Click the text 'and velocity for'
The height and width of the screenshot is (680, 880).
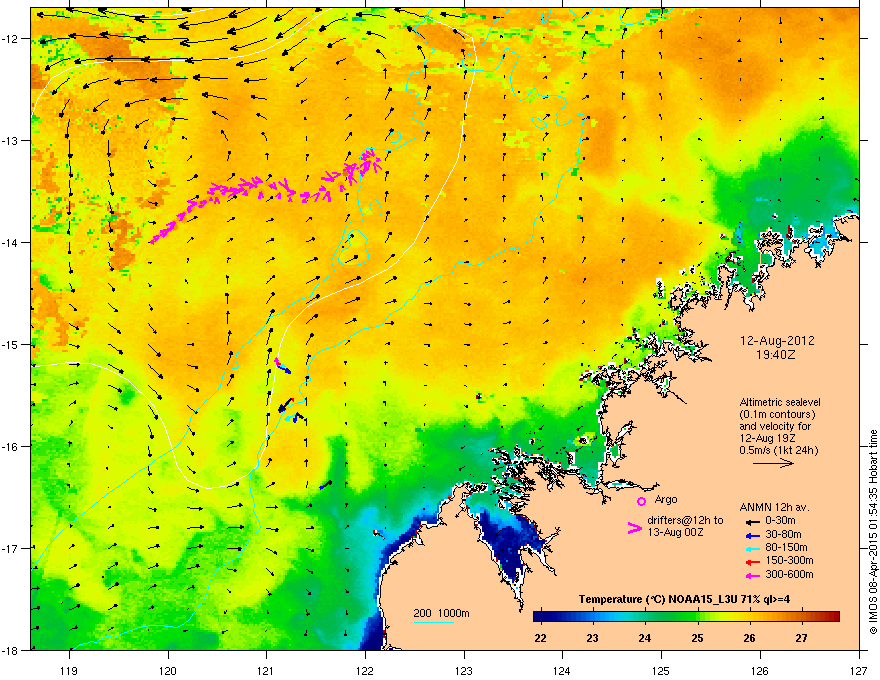tap(775, 426)
